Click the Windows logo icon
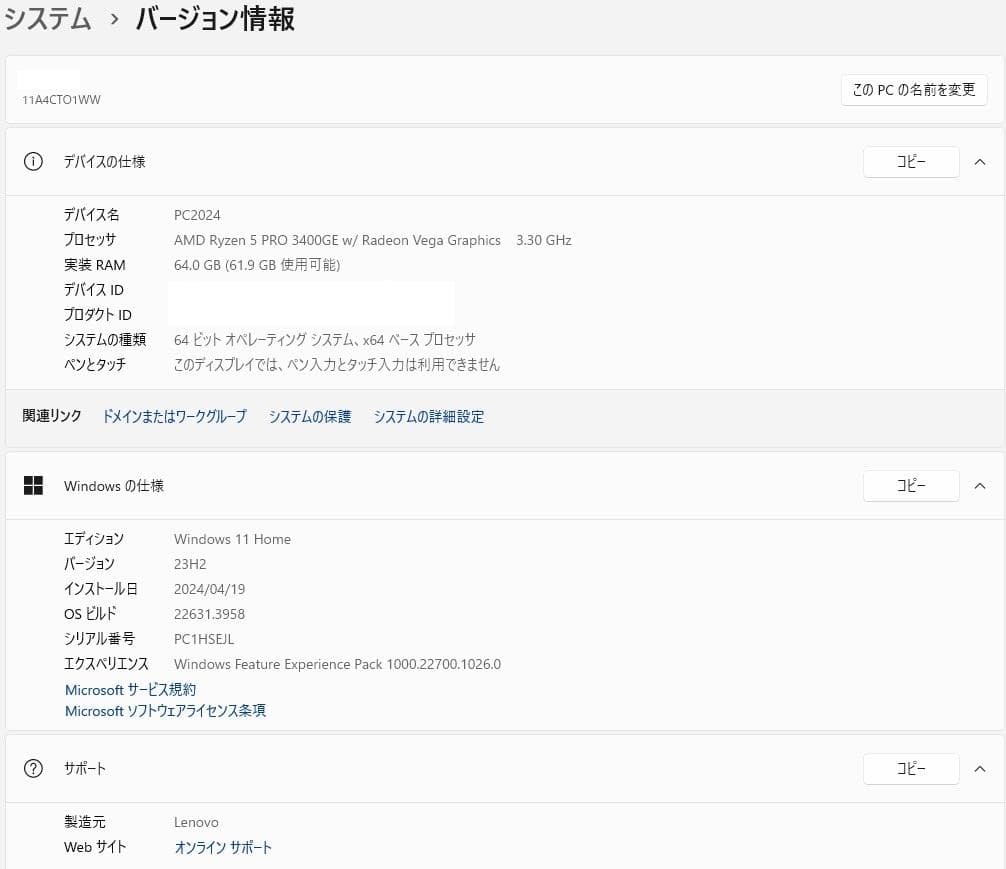 [x=33, y=486]
